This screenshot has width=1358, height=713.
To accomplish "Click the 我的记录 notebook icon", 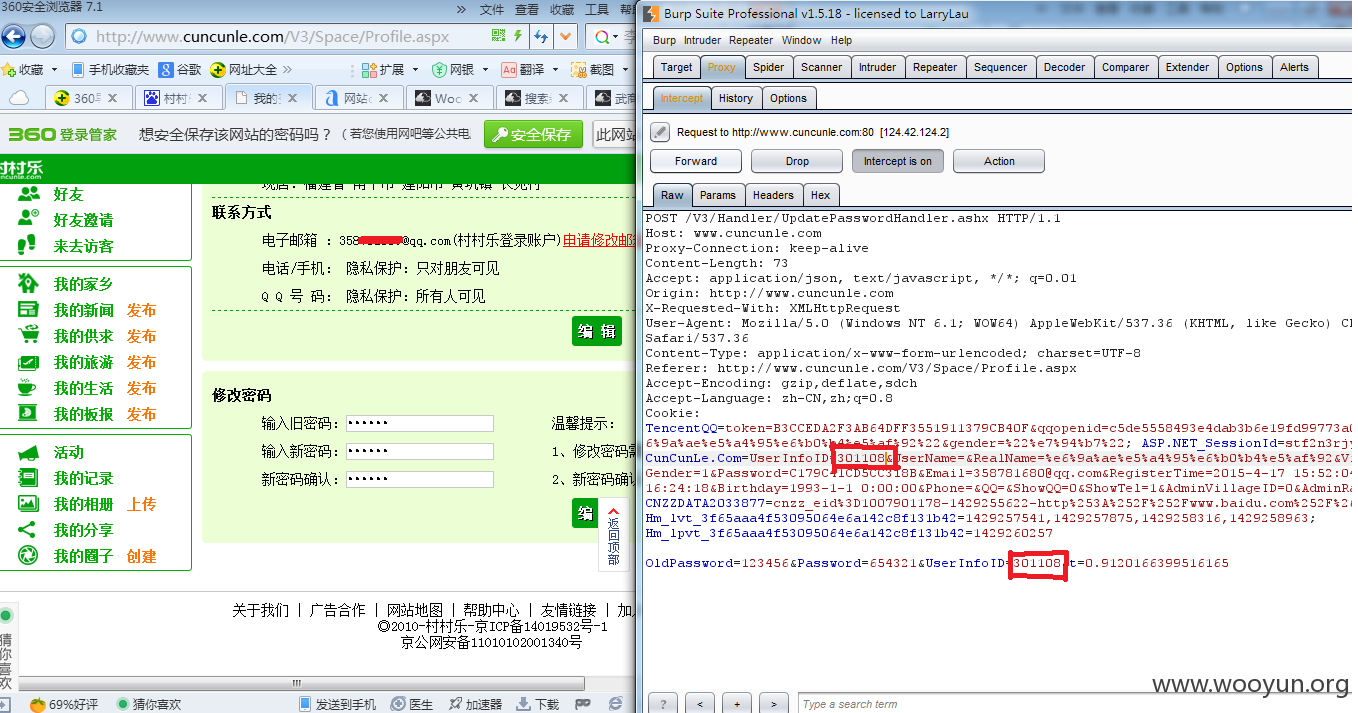I will (x=28, y=478).
